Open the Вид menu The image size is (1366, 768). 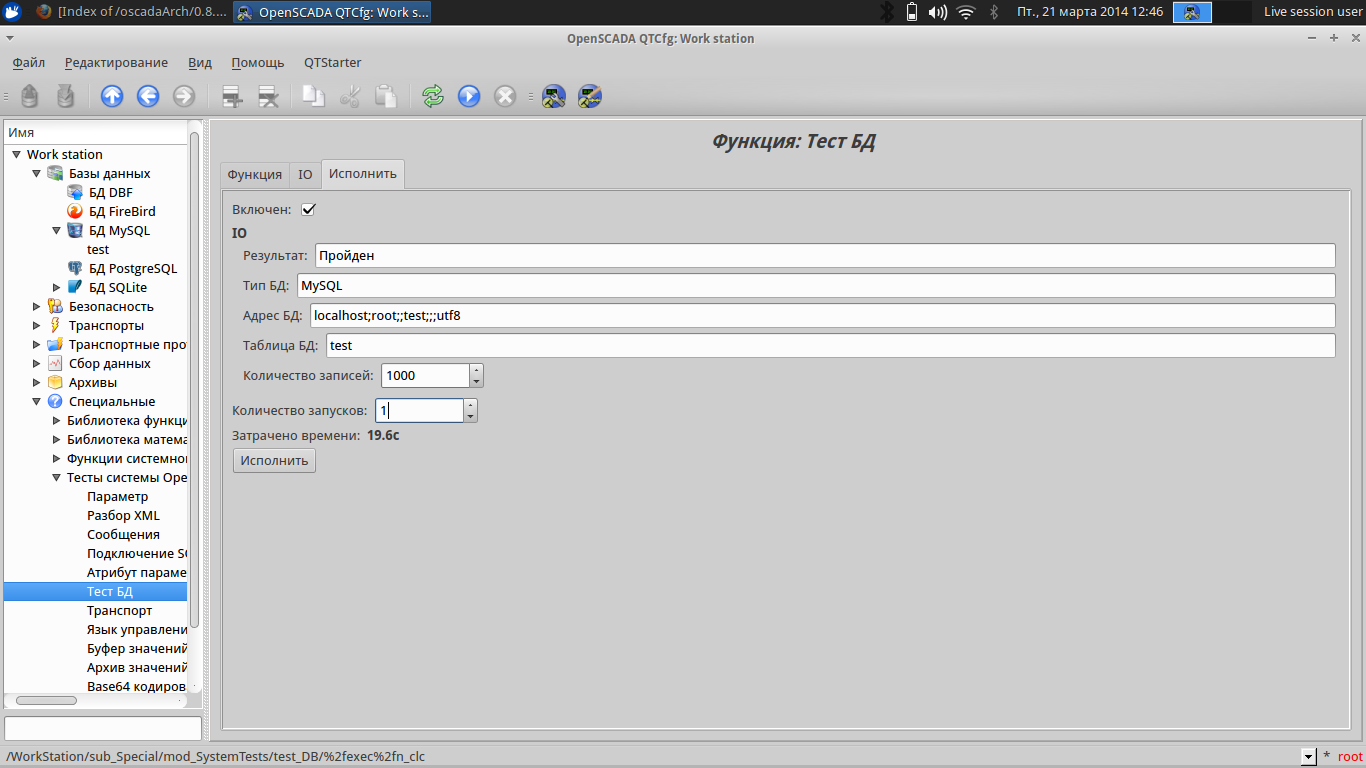200,62
